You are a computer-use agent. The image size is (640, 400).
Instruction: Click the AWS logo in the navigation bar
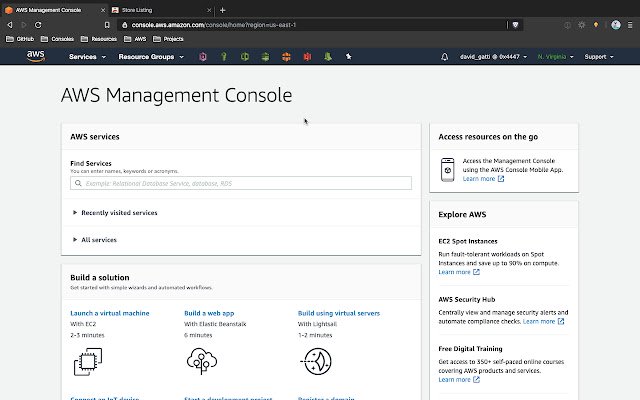coord(36,56)
